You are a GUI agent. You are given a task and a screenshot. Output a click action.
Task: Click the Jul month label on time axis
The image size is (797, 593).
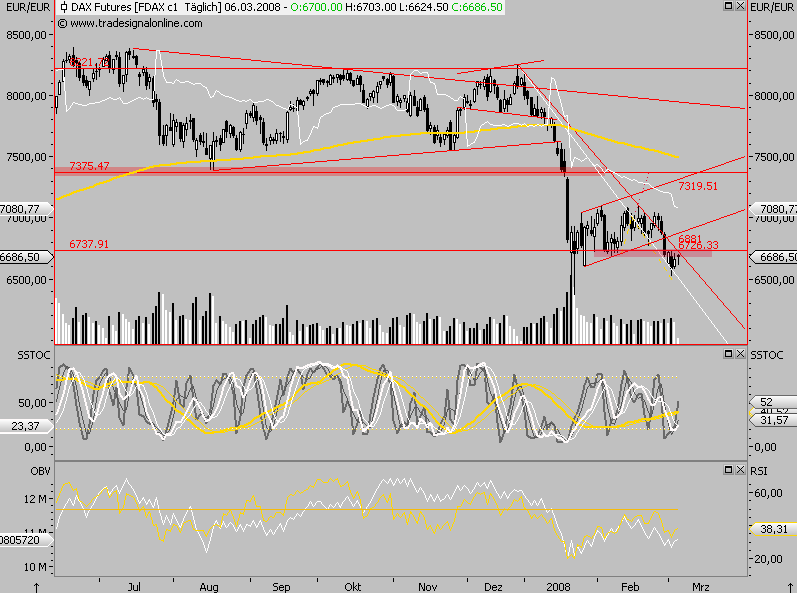134,587
